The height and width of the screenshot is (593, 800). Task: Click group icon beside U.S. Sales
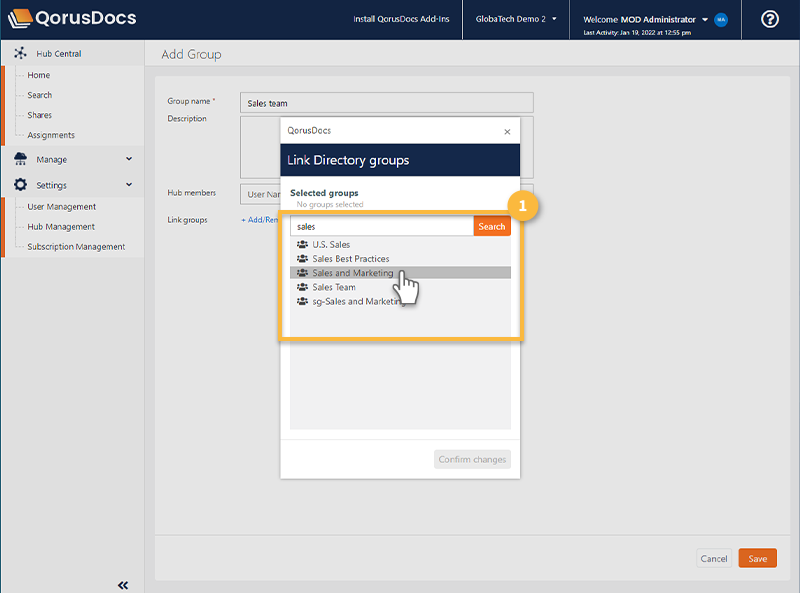(303, 244)
